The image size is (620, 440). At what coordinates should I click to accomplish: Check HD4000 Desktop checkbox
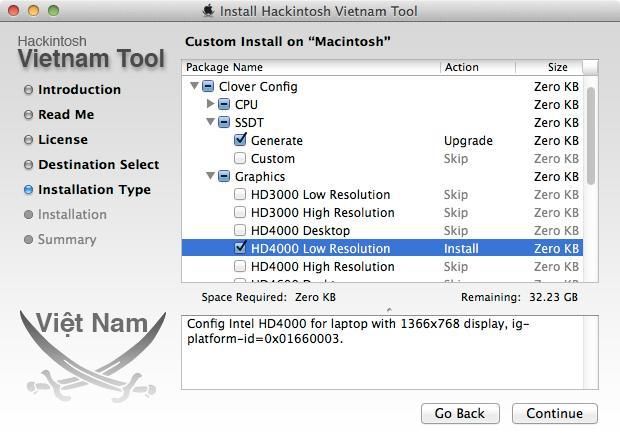pyautogui.click(x=240, y=230)
